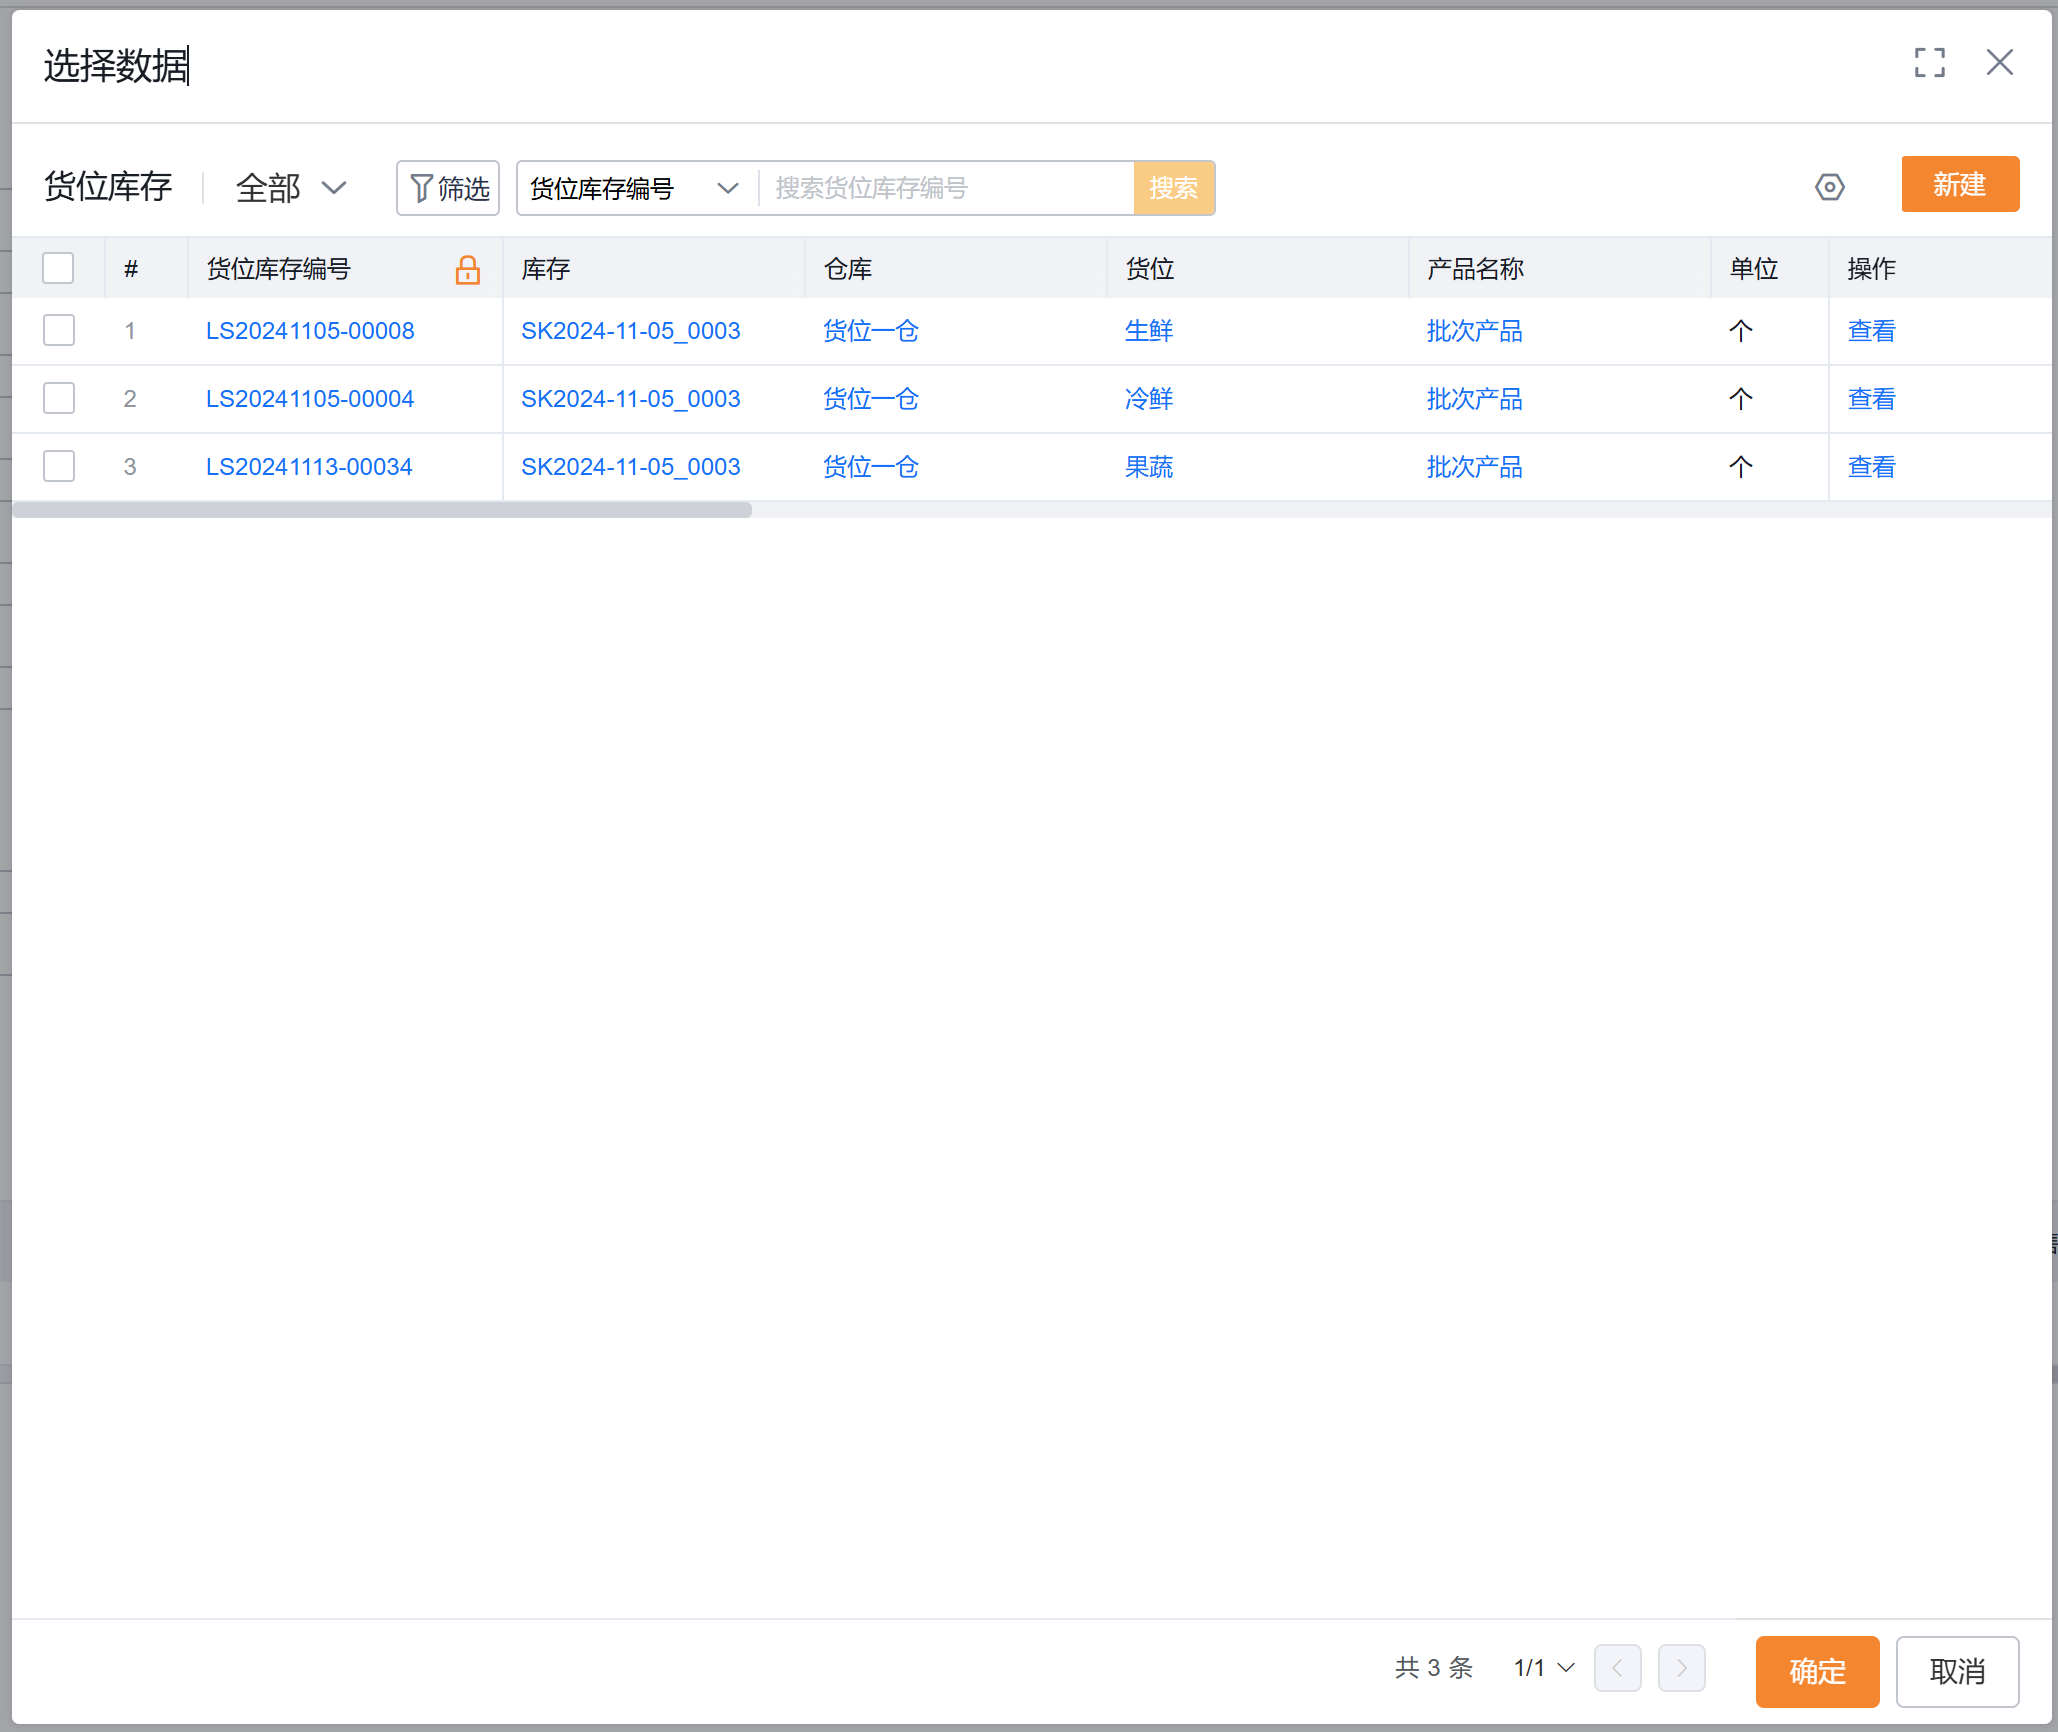The image size is (2058, 1732).
Task: Click 查看 for LS20241113-00034
Action: 1872,467
